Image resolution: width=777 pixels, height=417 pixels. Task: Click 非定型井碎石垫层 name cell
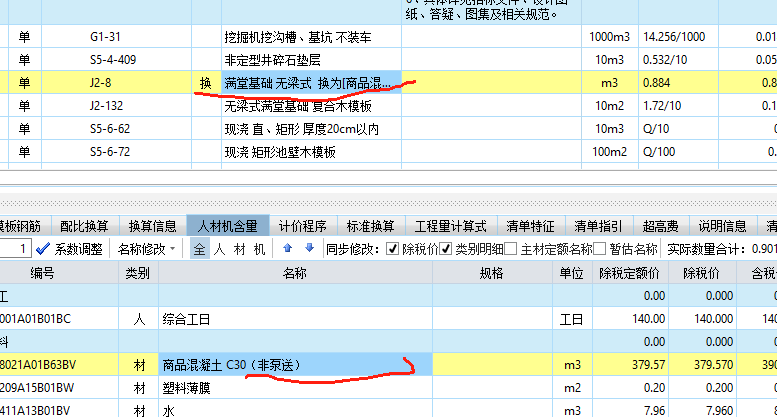(x=311, y=60)
